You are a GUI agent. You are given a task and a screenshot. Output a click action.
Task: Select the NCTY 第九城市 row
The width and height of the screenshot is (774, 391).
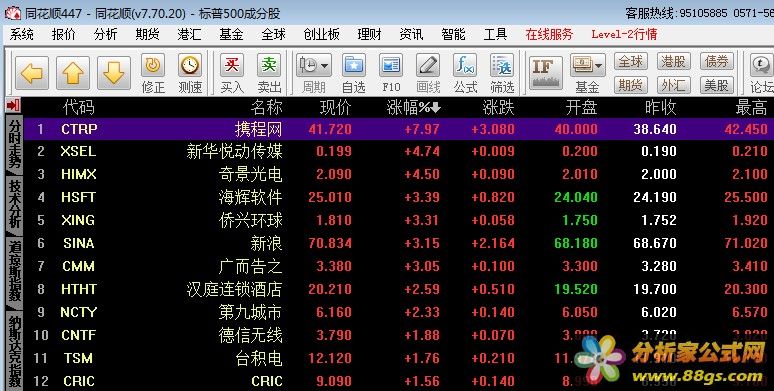point(399,312)
